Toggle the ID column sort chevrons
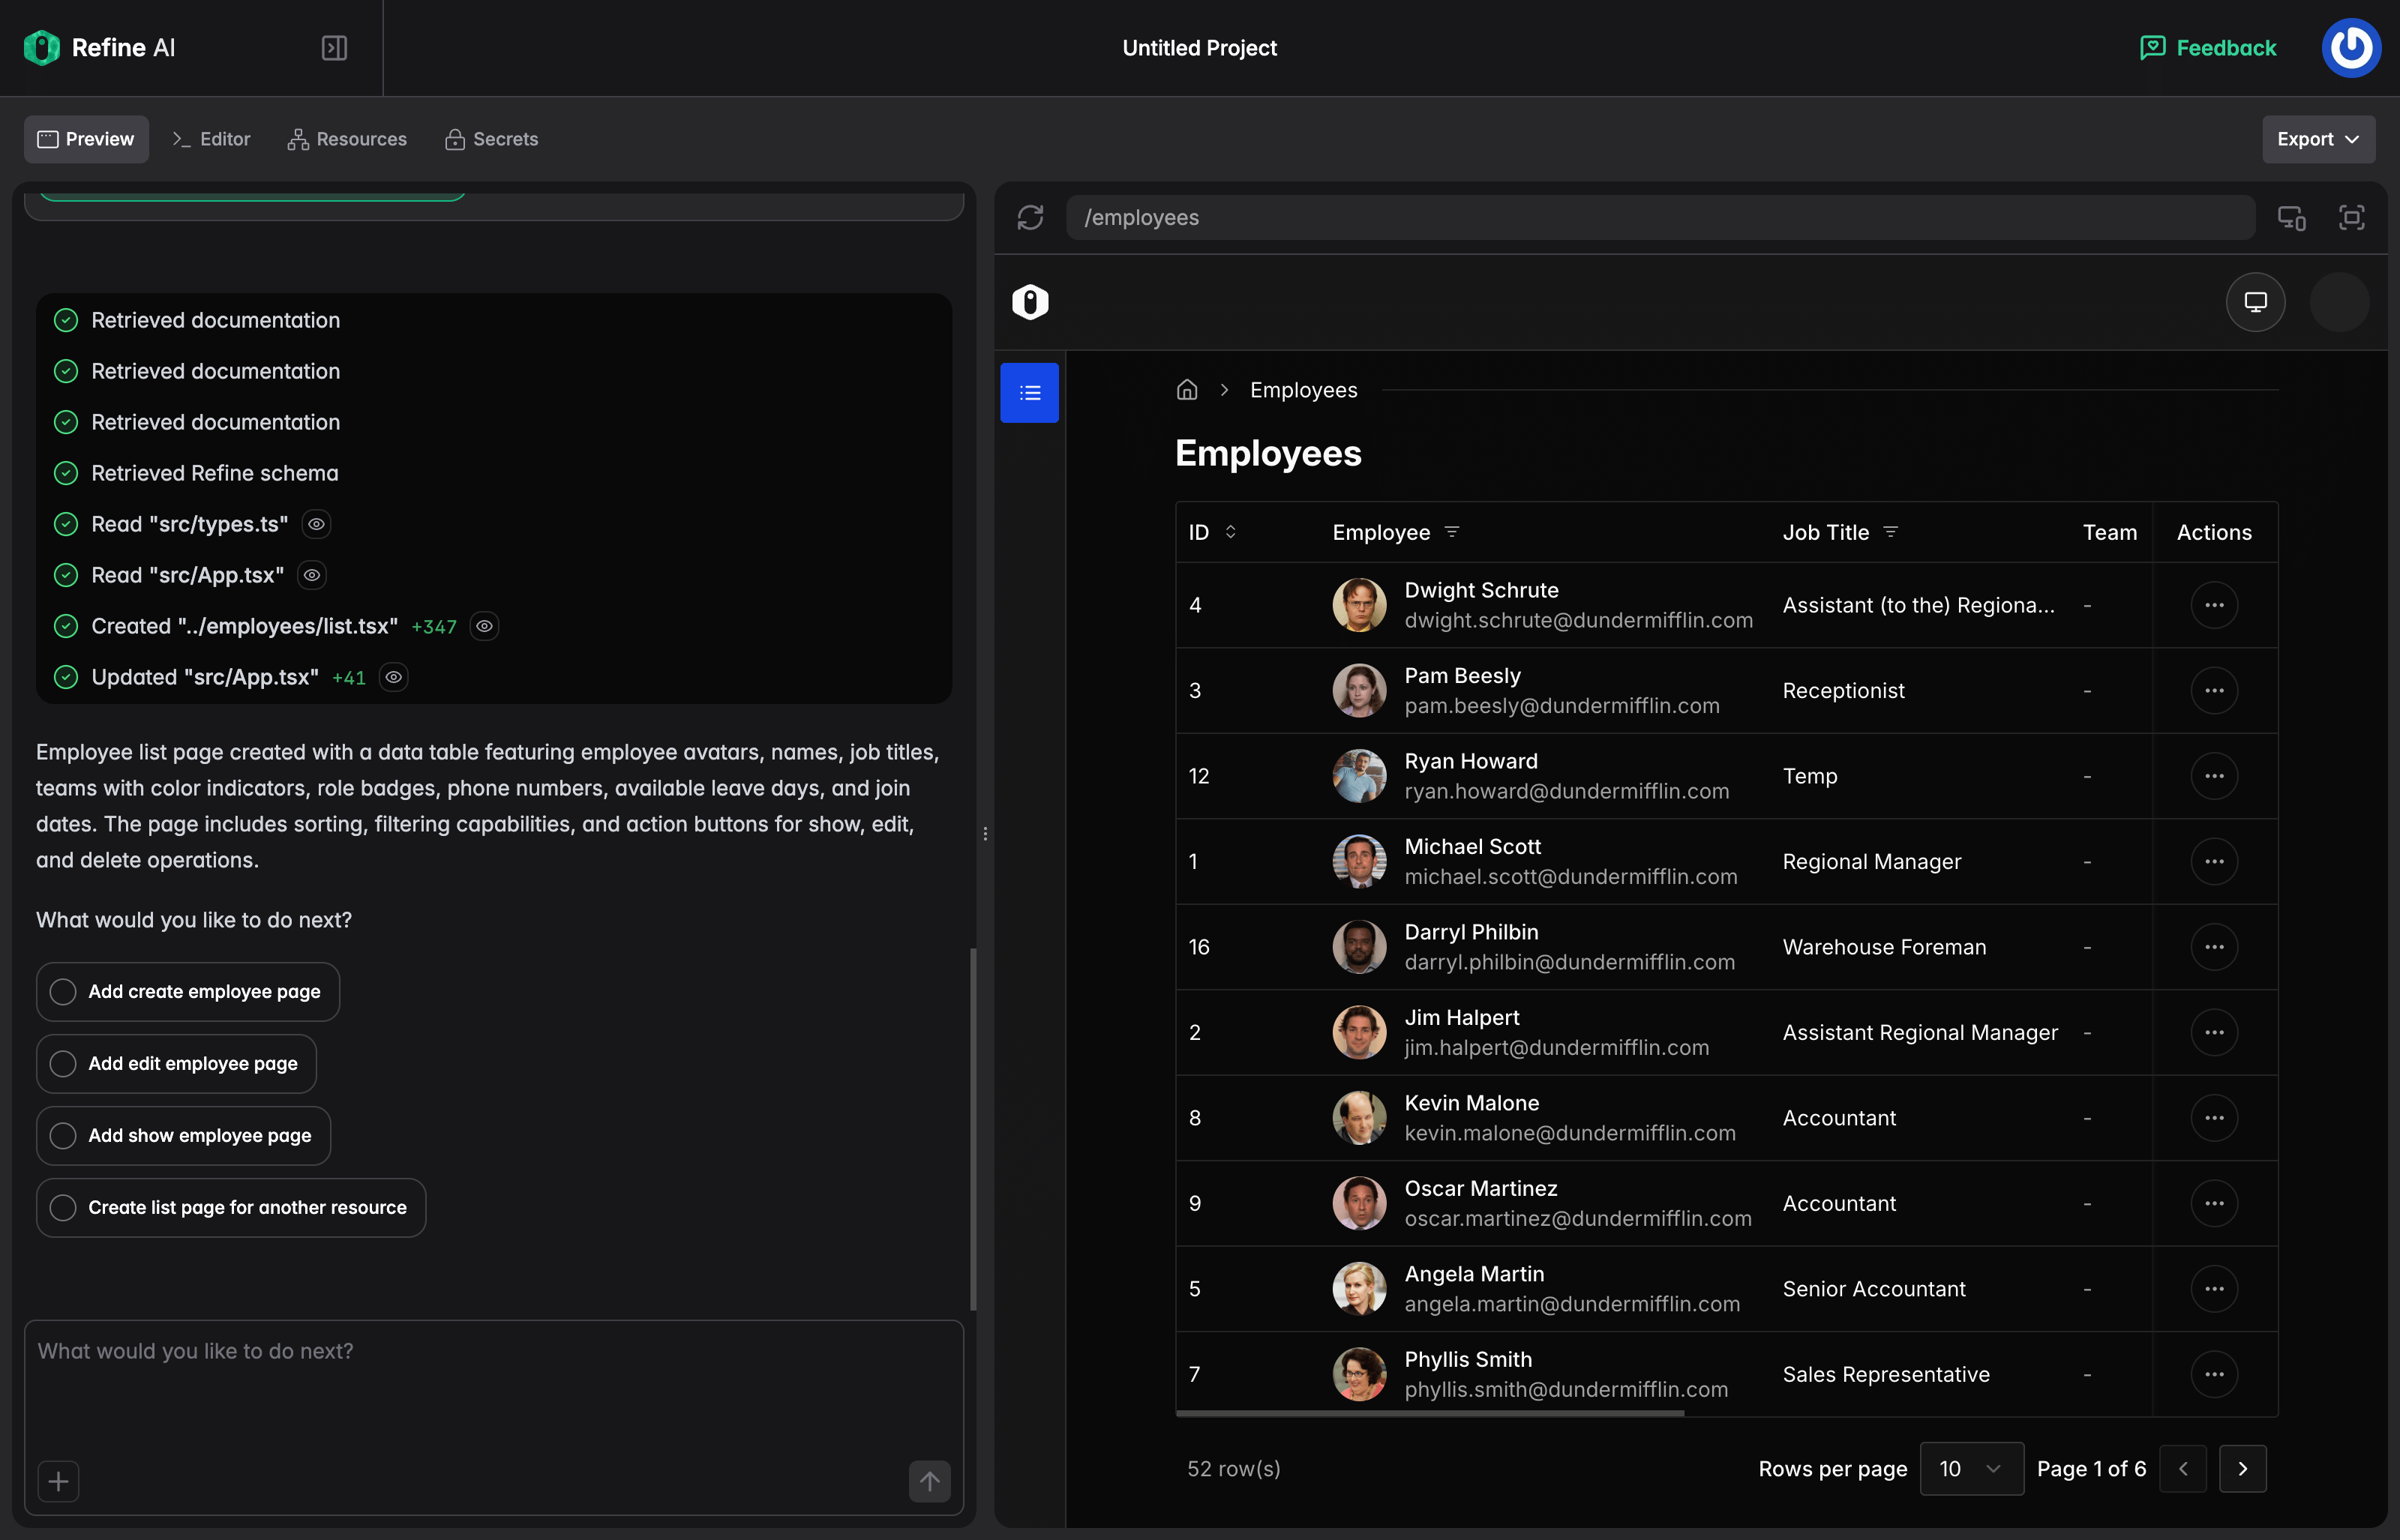This screenshot has height=1540, width=2400. pyautogui.click(x=1231, y=532)
